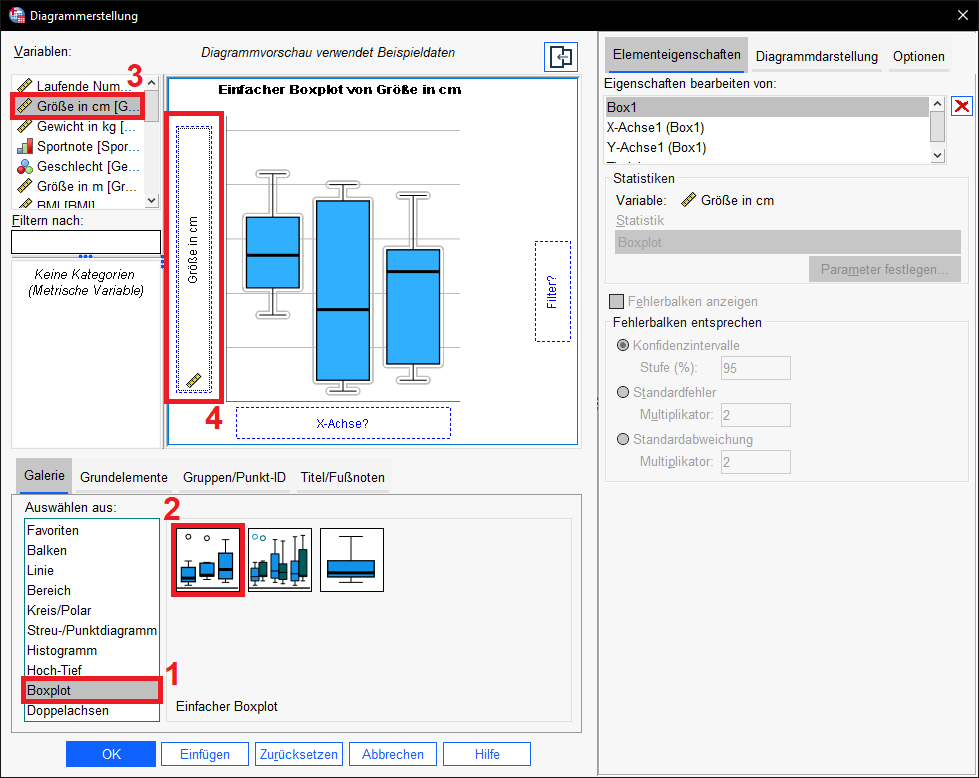Click the Größe in cm Y-axis label

click(193, 250)
